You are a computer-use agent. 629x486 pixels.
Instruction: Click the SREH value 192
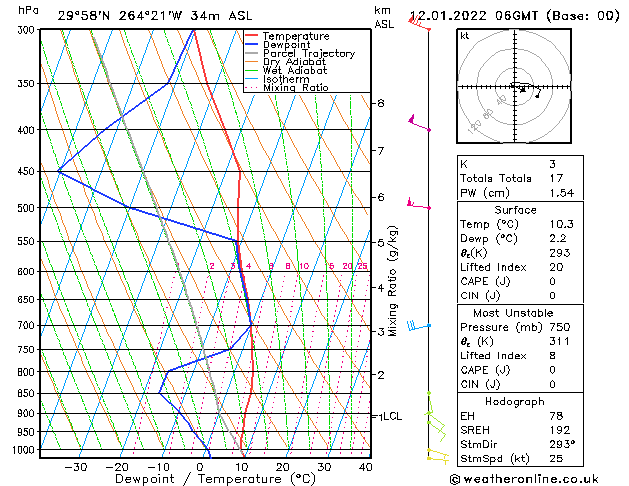pyautogui.click(x=560, y=430)
